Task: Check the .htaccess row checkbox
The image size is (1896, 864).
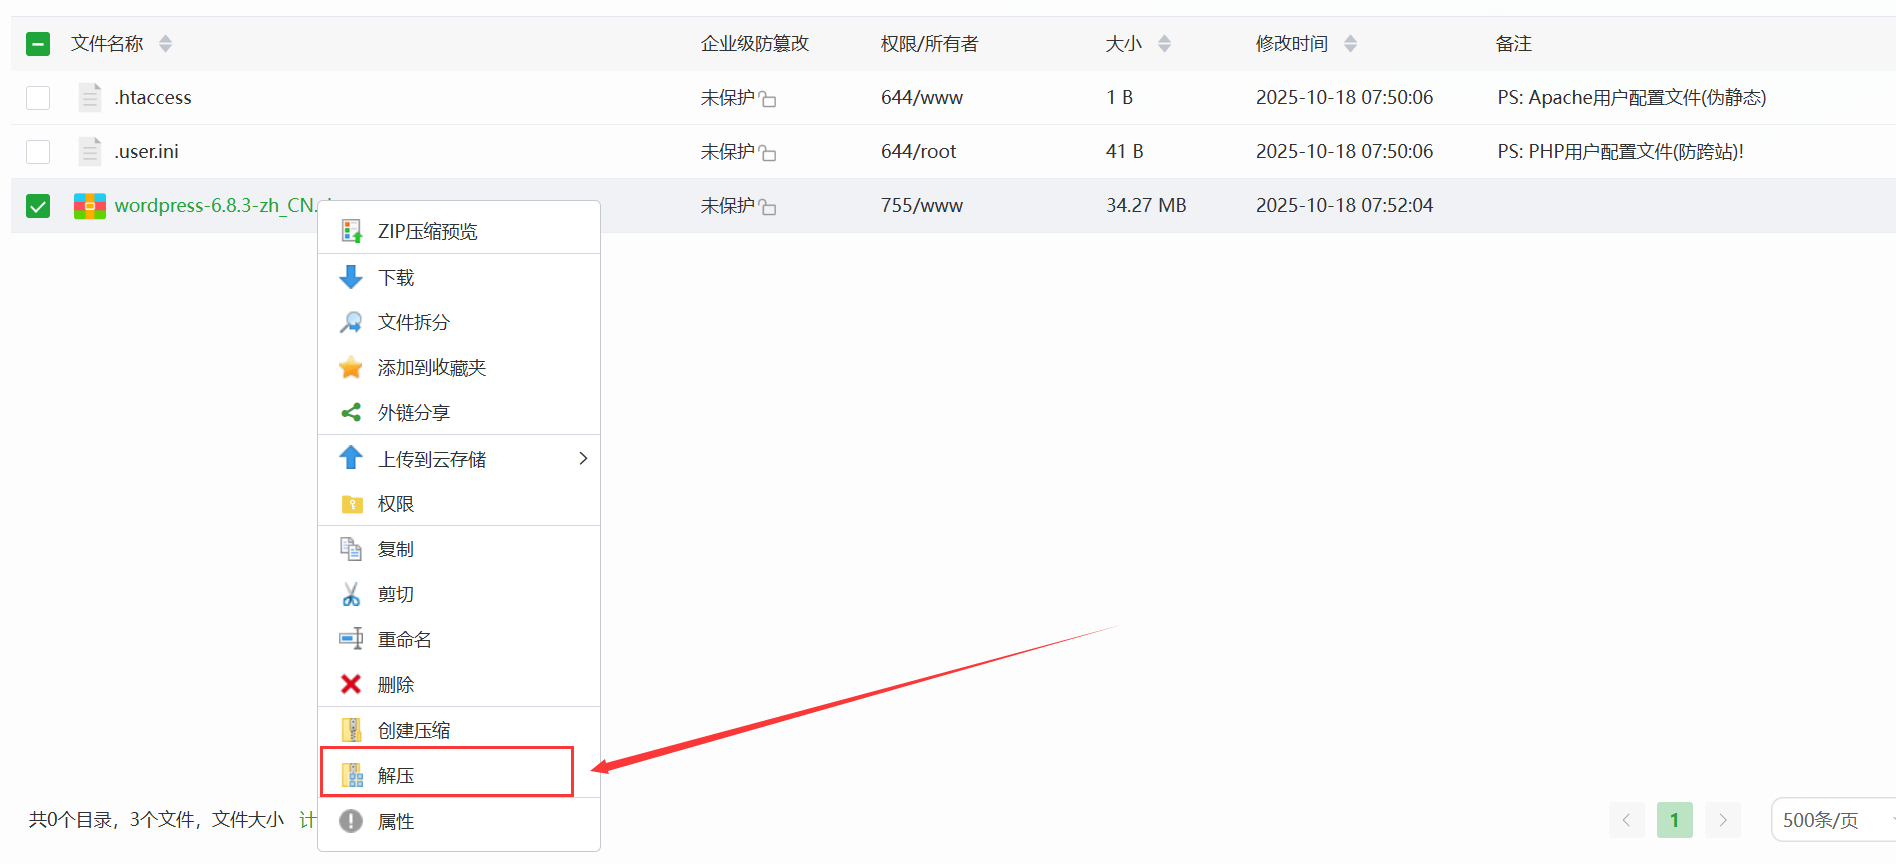Action: [x=38, y=98]
